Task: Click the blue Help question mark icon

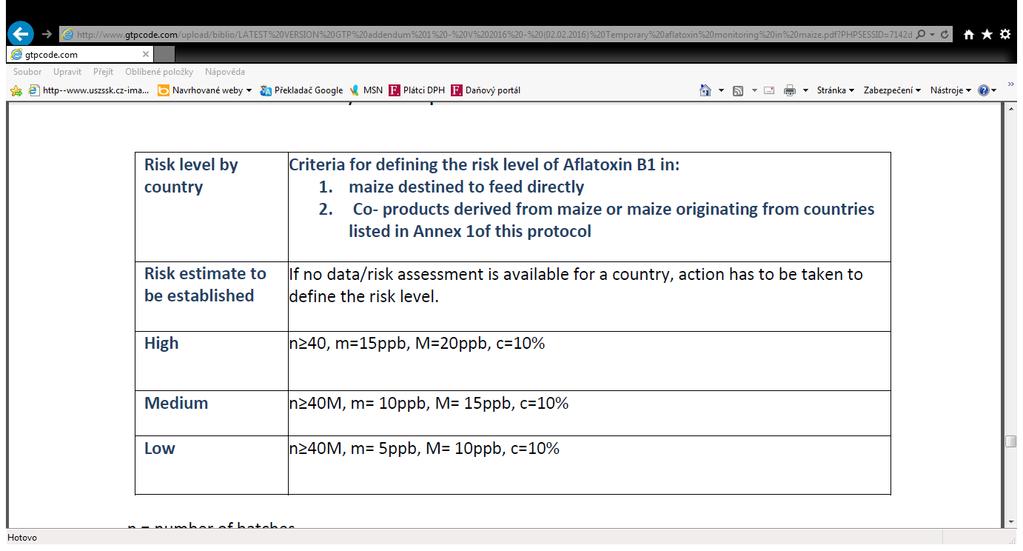Action: click(x=984, y=91)
